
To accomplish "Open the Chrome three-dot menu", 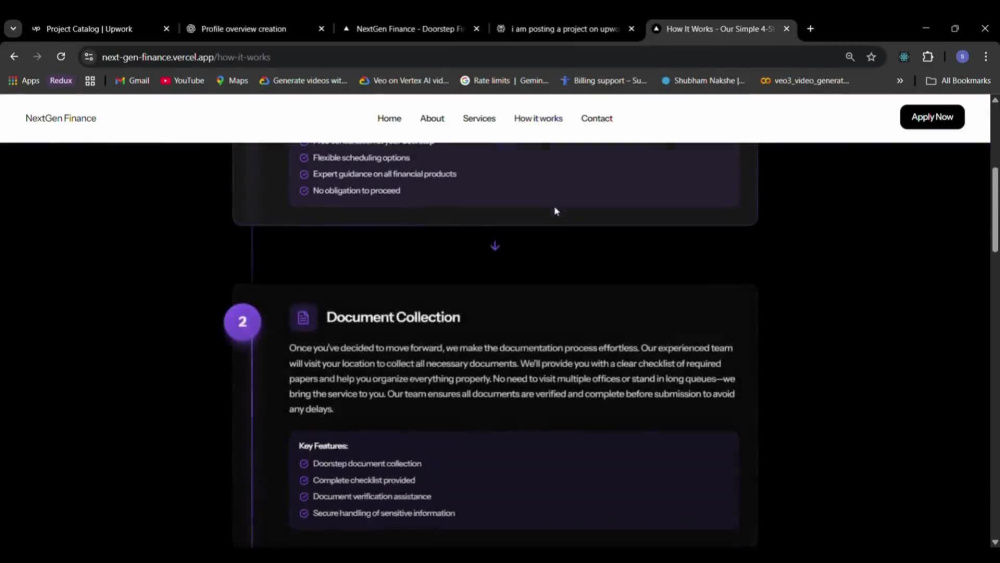I will coord(985,57).
